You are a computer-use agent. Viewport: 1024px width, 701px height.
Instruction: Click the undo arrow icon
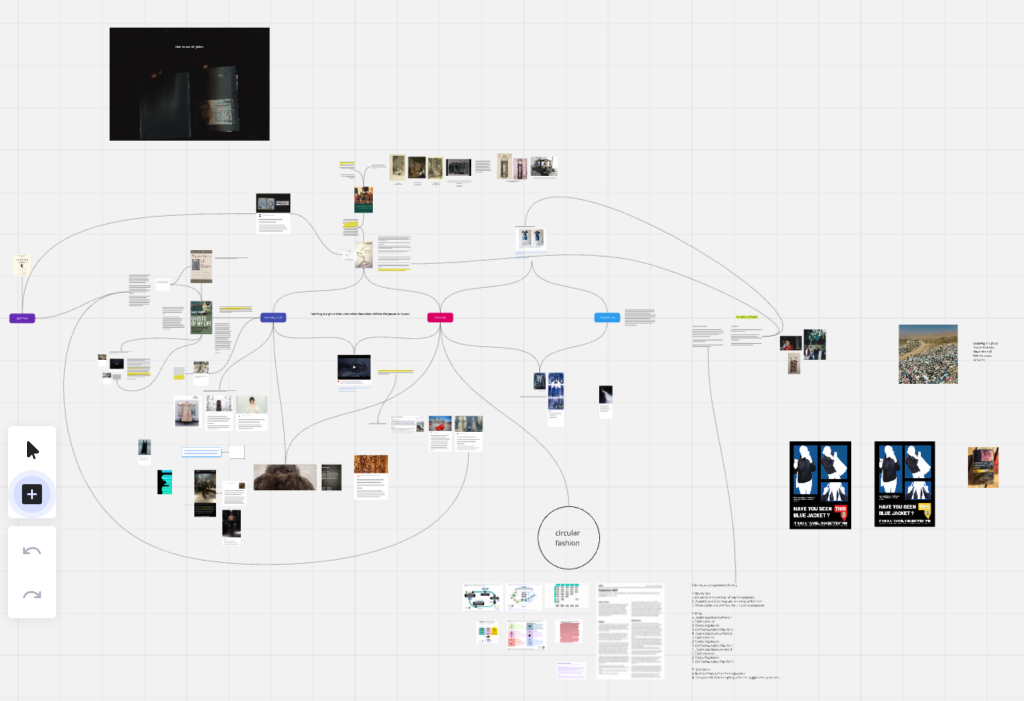coord(32,551)
